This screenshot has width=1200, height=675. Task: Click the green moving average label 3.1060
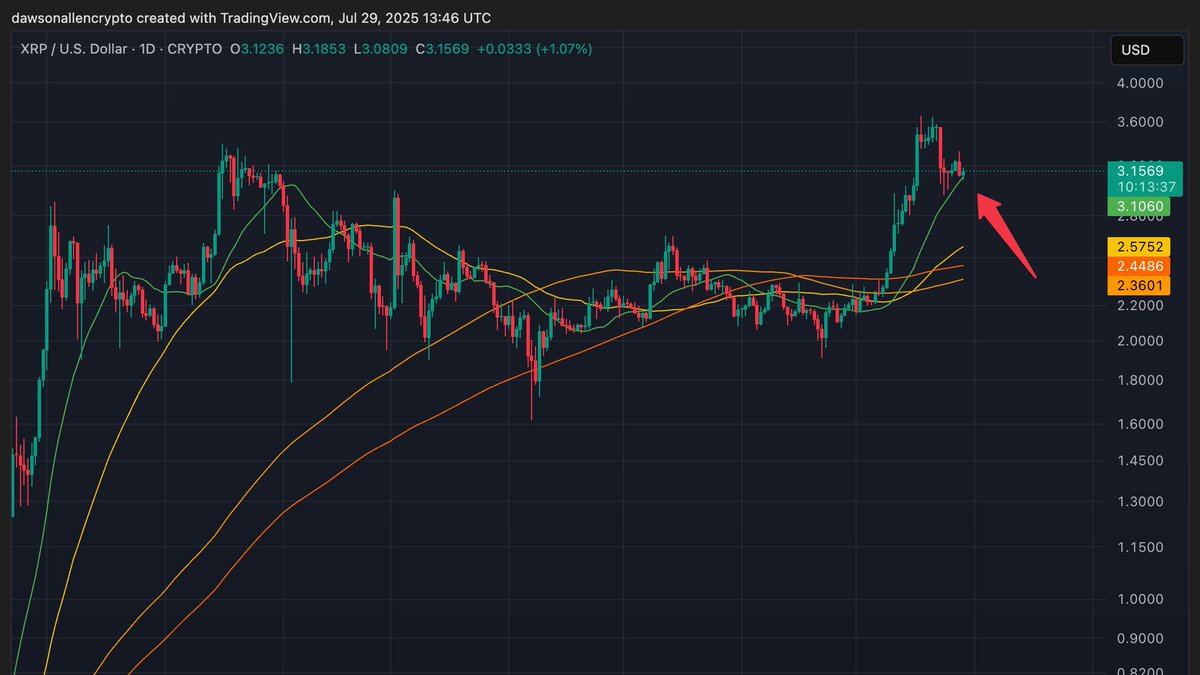(x=1141, y=207)
